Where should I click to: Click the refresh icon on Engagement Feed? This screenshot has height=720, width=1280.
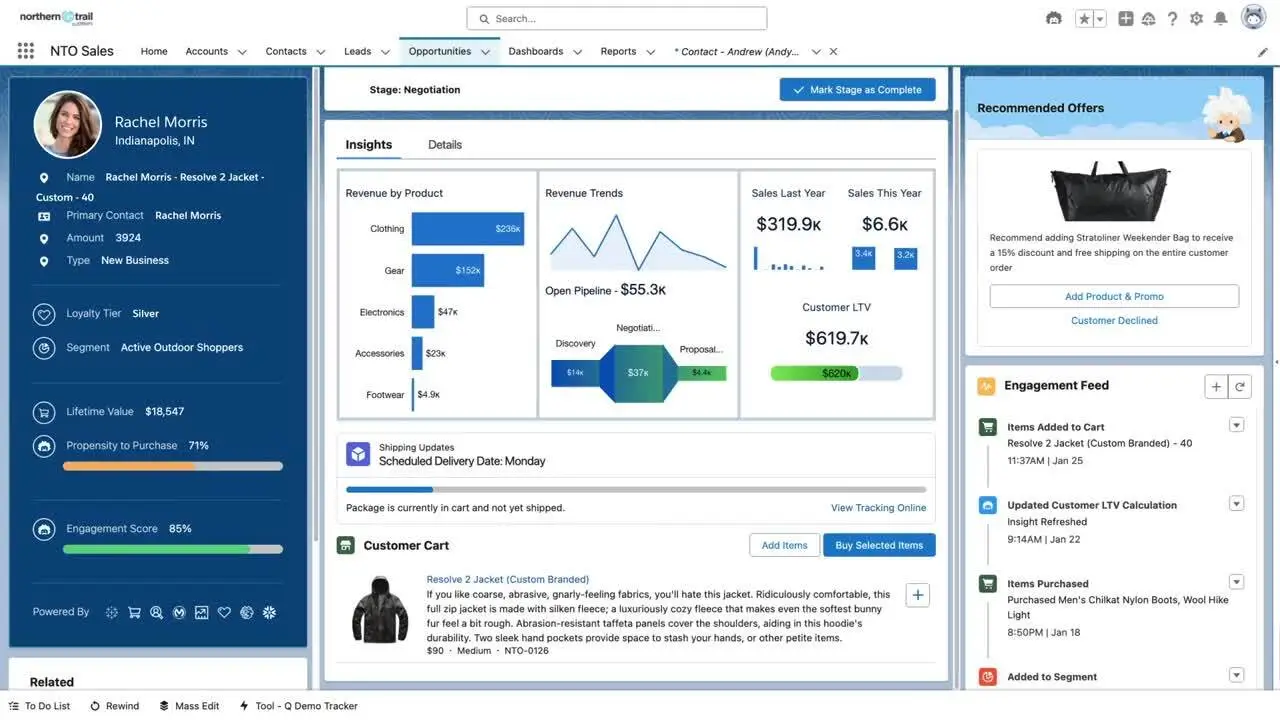pos(1239,384)
